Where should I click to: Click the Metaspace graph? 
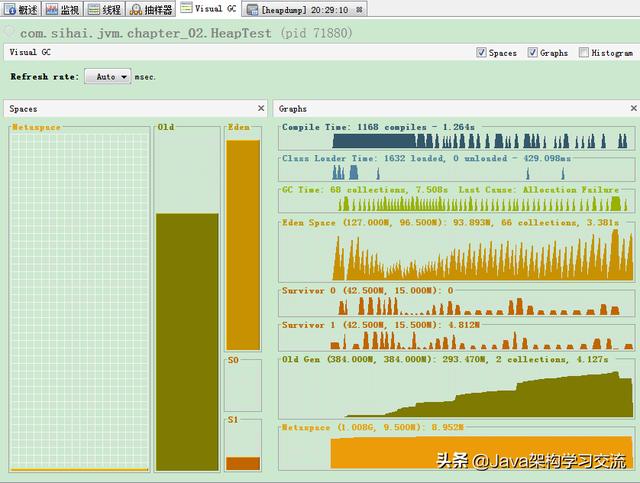pyautogui.click(x=456, y=451)
